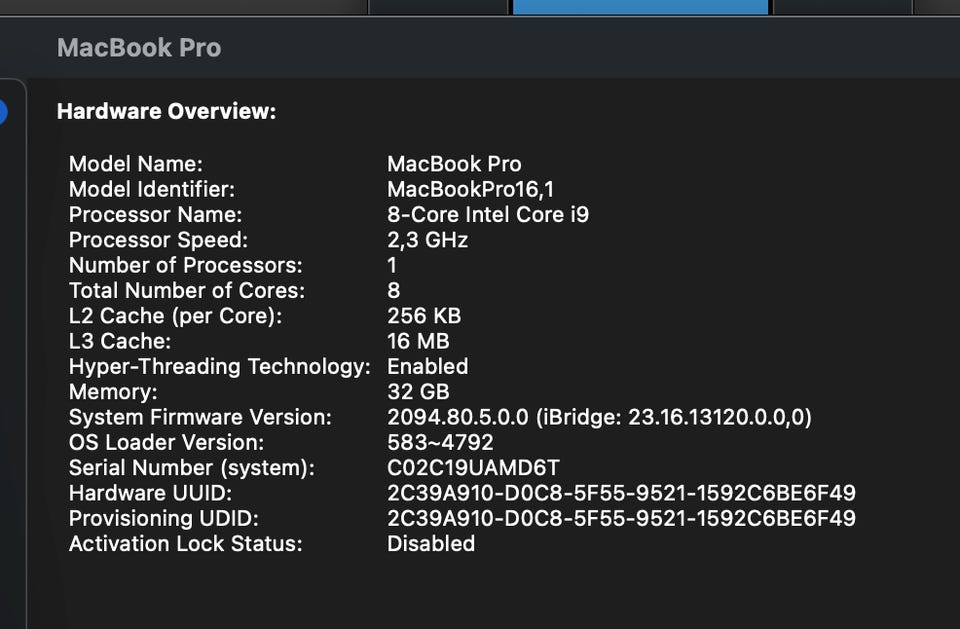The height and width of the screenshot is (629, 960).
Task: Click the MacBook Pro window title
Action: (139, 48)
